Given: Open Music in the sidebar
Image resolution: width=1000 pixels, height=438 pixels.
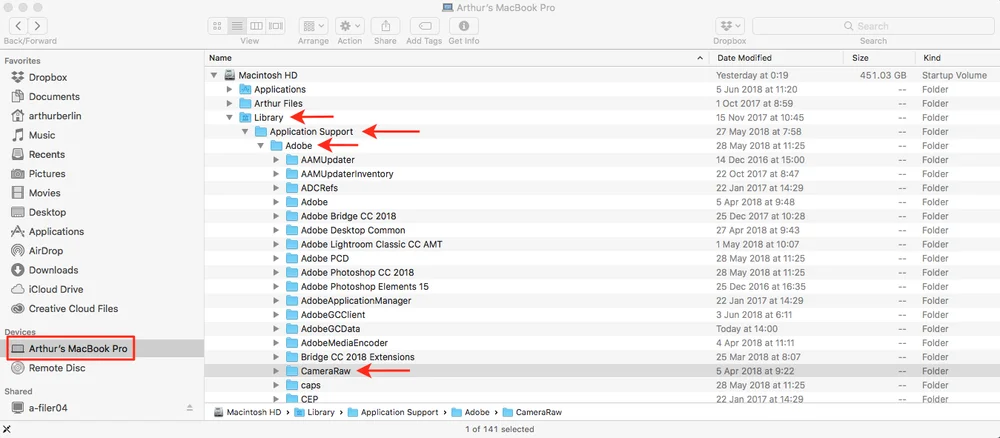Looking at the screenshot, I should (41, 135).
